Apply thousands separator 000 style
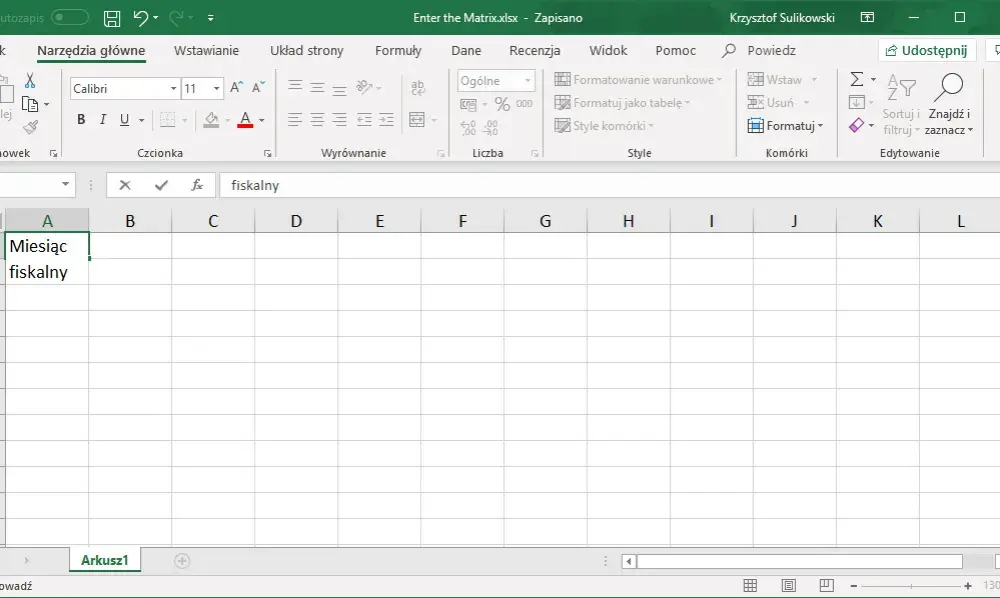The image size is (1000, 598). pyautogui.click(x=524, y=104)
